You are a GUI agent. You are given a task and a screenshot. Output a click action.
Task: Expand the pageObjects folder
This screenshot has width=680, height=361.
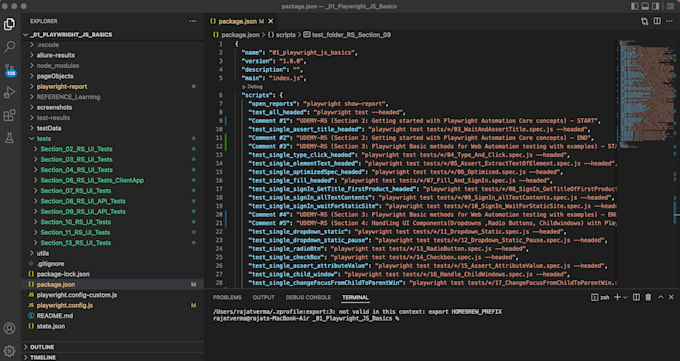pos(55,76)
